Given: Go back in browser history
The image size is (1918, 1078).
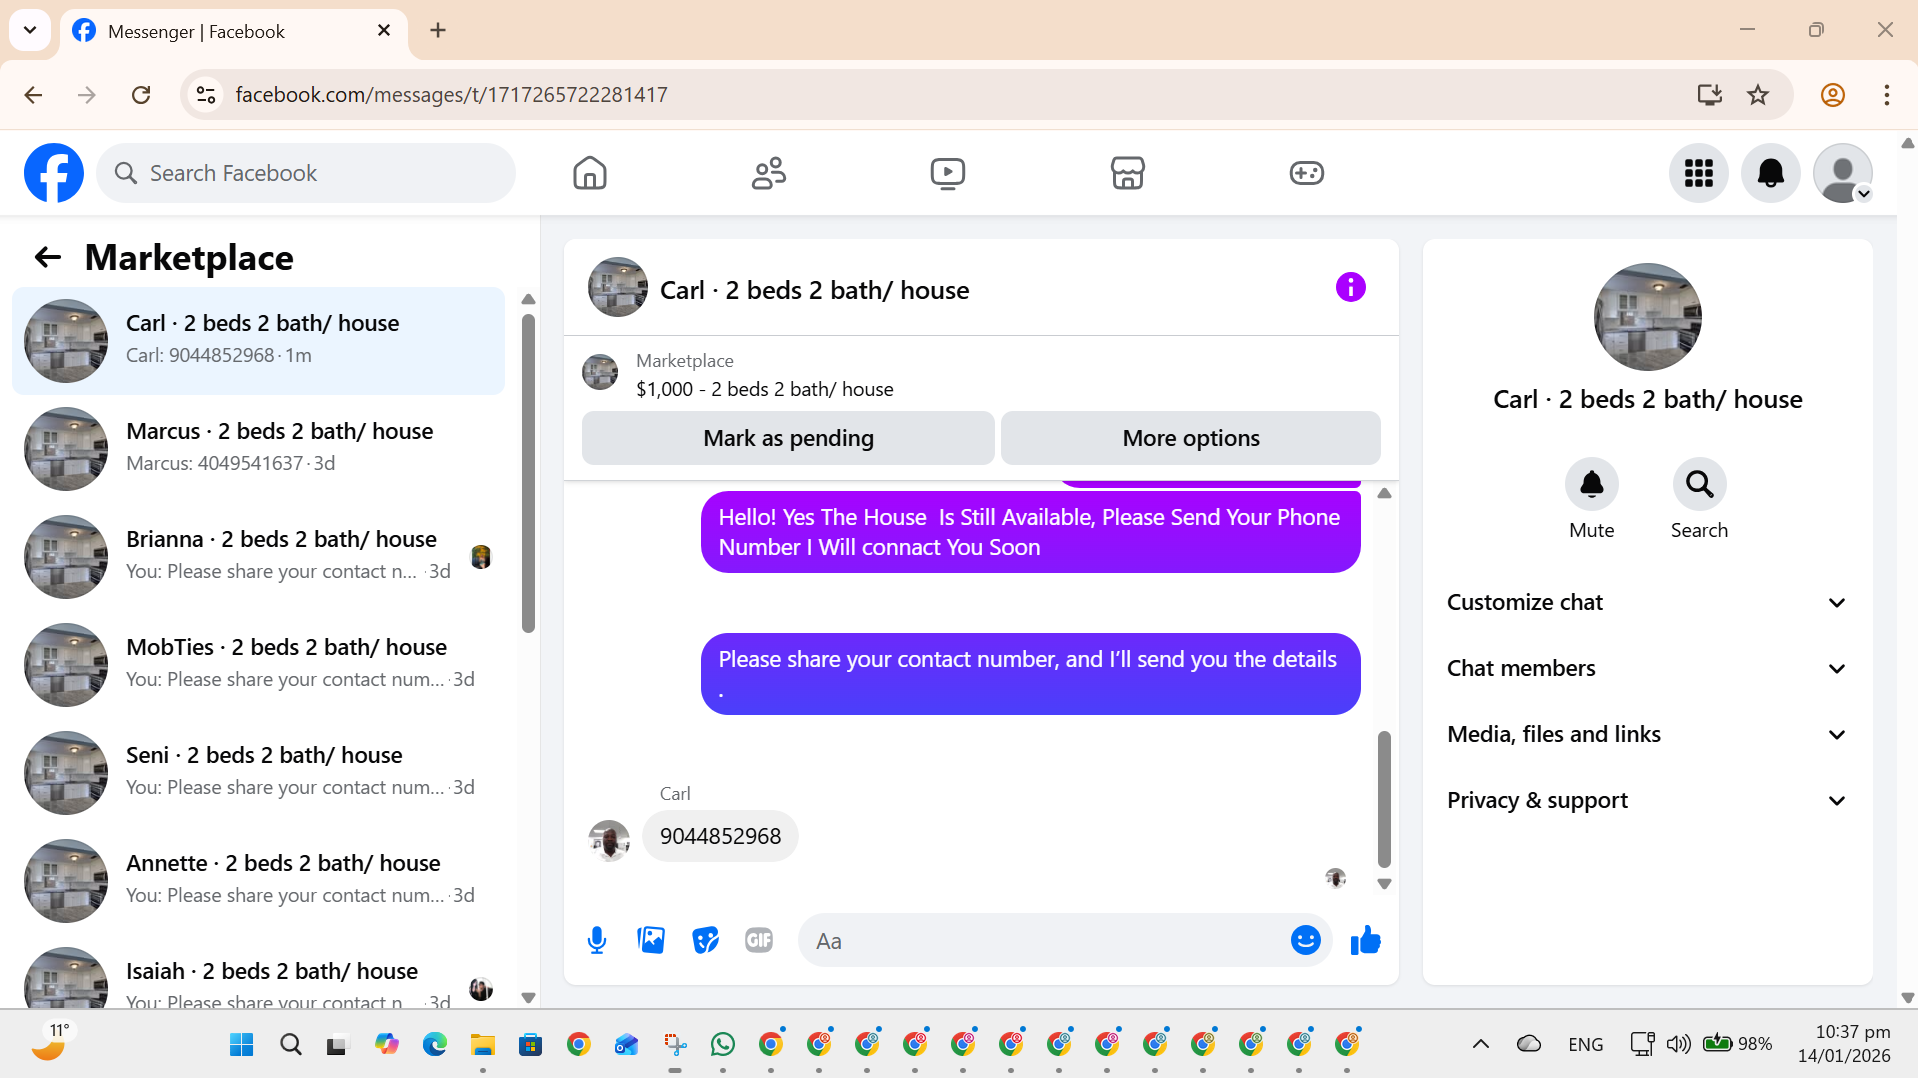Looking at the screenshot, I should point(33,94).
